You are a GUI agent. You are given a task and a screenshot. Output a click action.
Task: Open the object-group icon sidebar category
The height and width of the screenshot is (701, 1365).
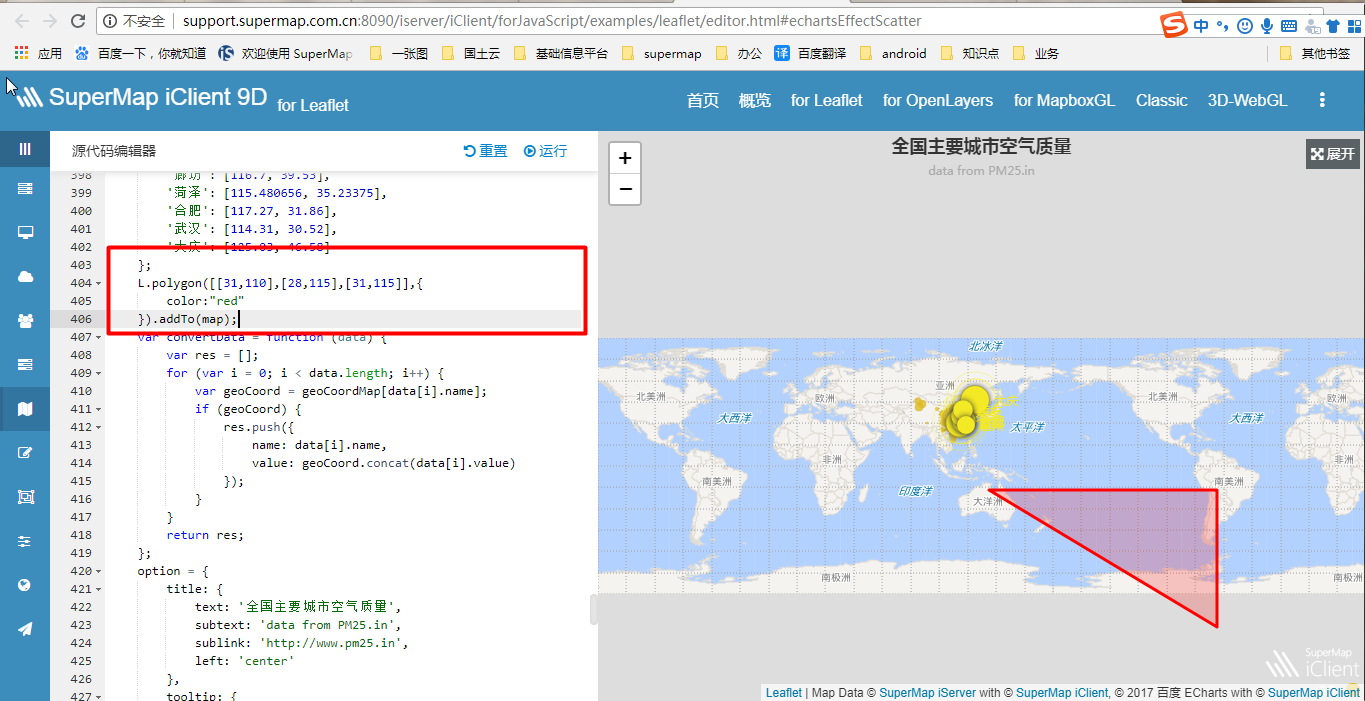(x=25, y=496)
